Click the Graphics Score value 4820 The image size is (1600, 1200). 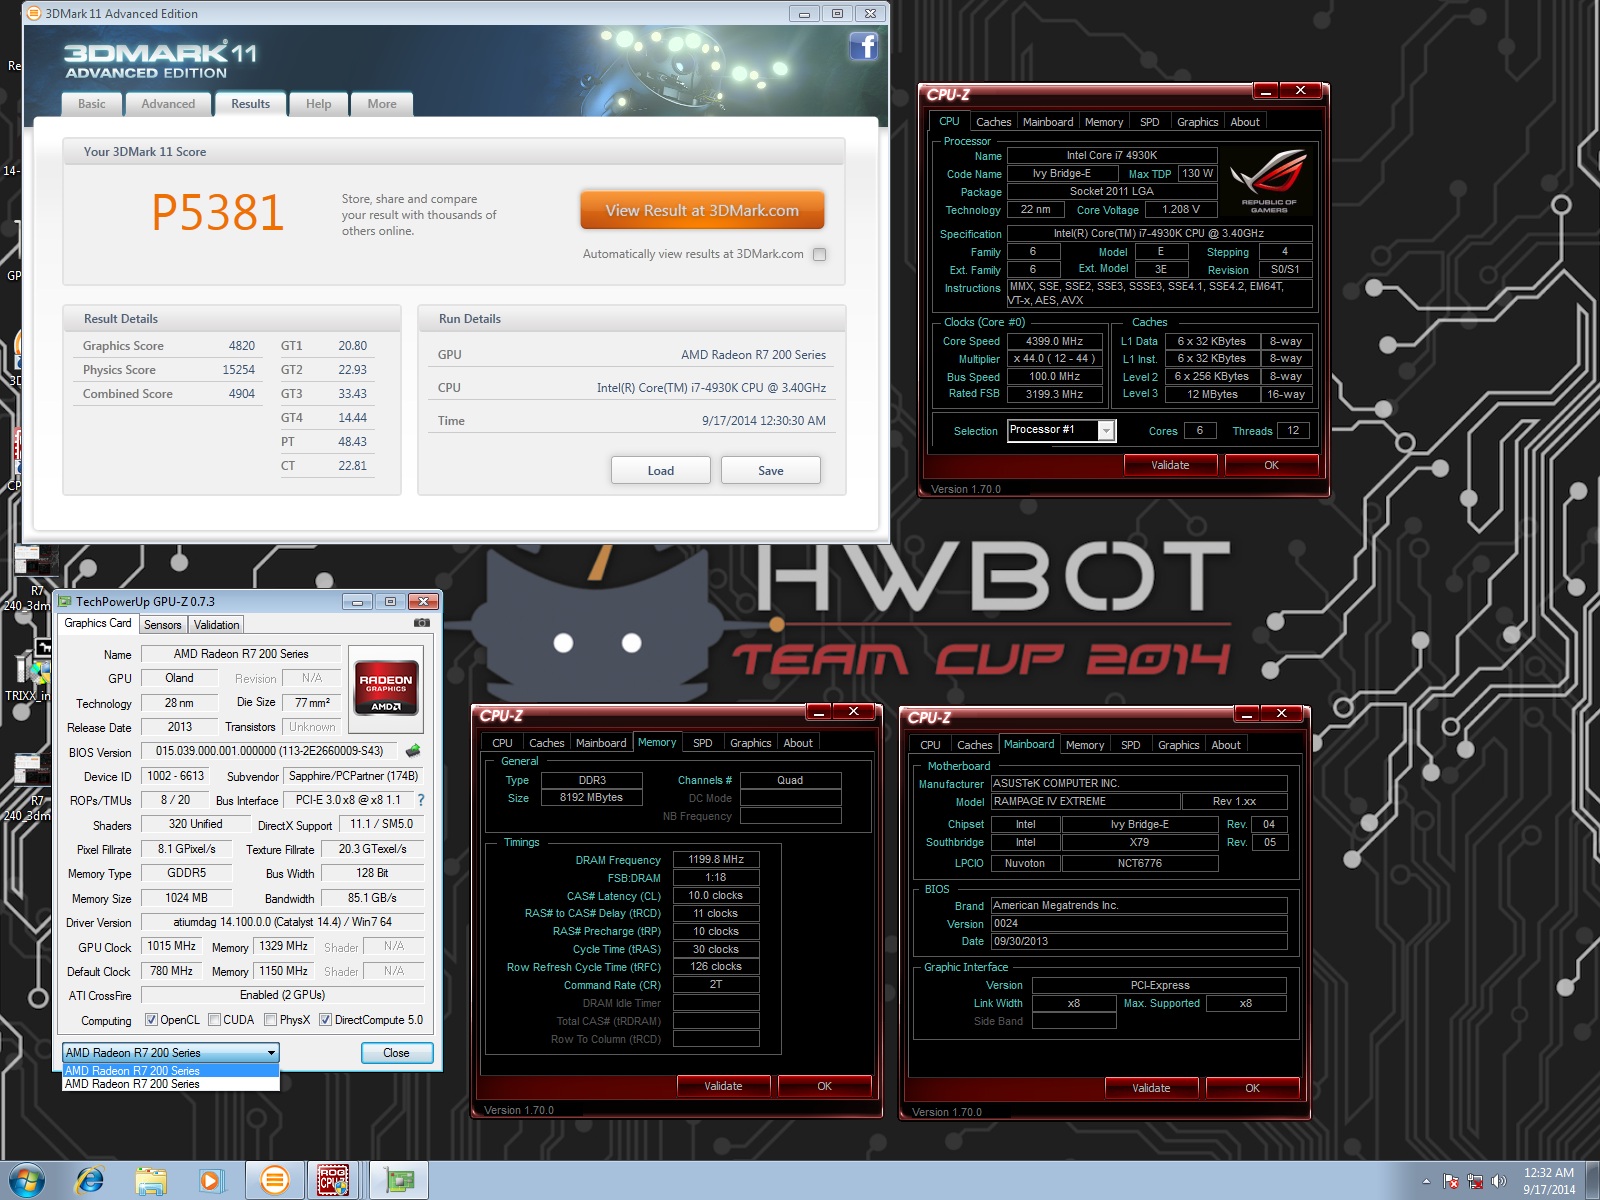(242, 346)
